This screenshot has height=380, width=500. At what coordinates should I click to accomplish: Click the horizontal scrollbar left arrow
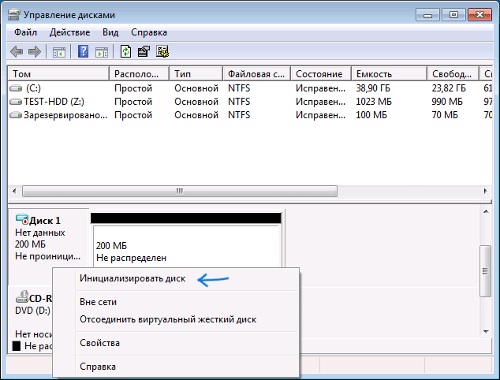pyautogui.click(x=14, y=191)
